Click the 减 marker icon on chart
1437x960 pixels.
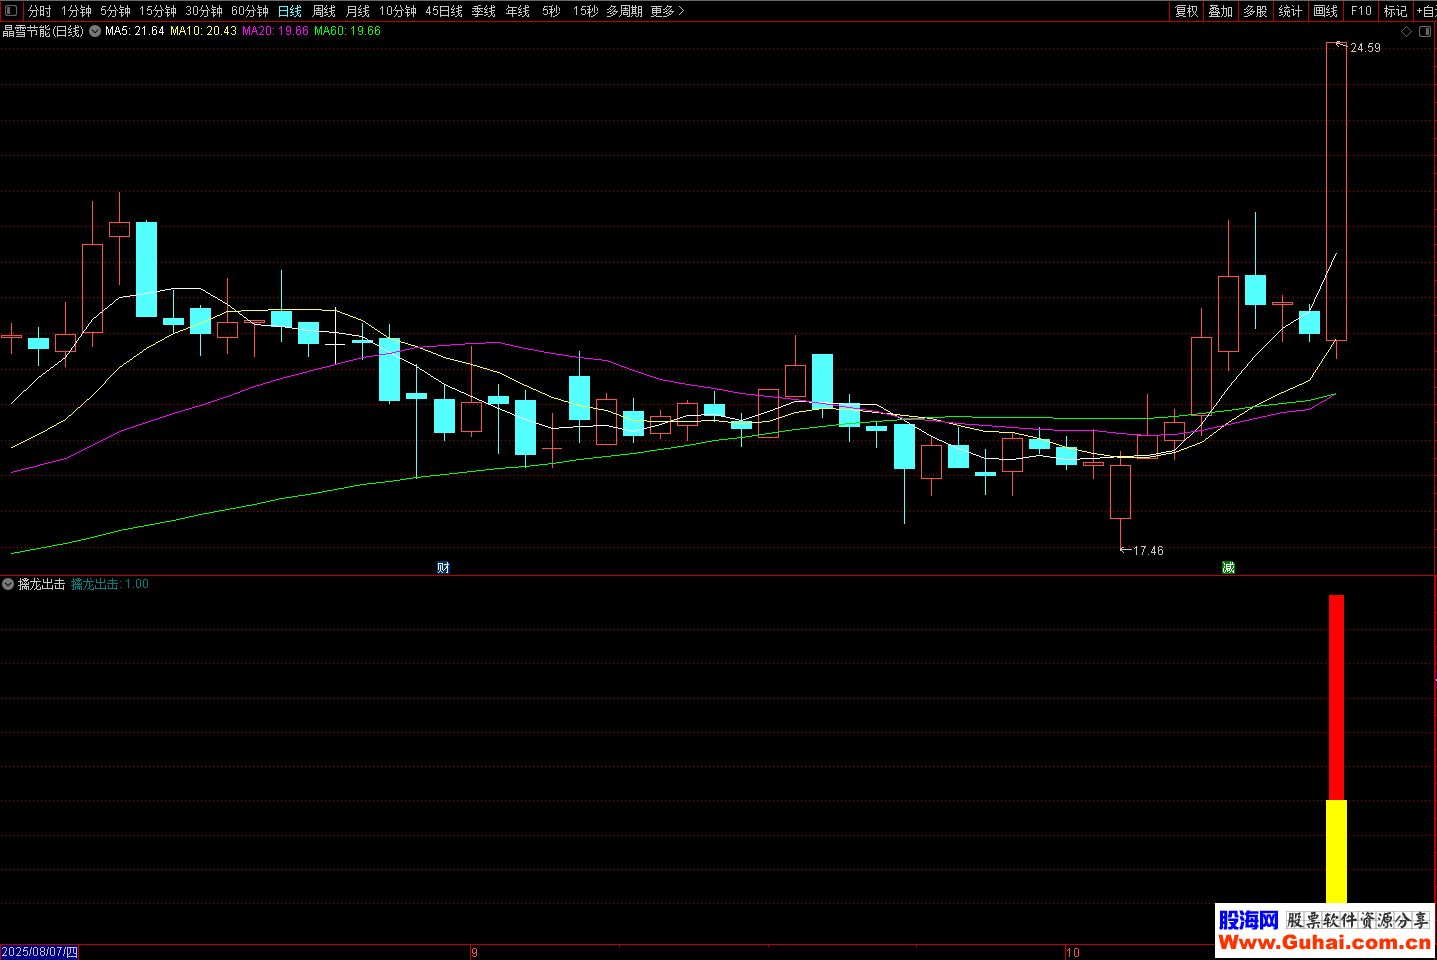click(x=1228, y=568)
